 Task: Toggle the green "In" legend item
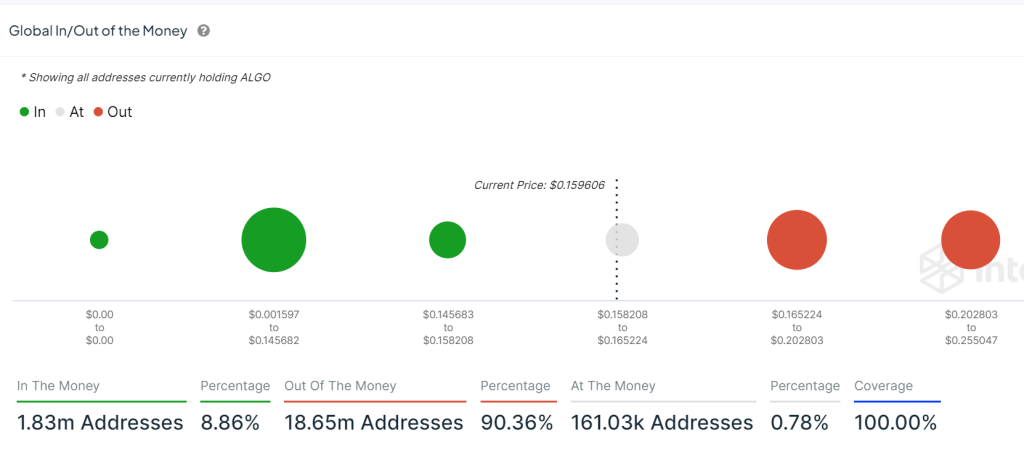(x=33, y=112)
